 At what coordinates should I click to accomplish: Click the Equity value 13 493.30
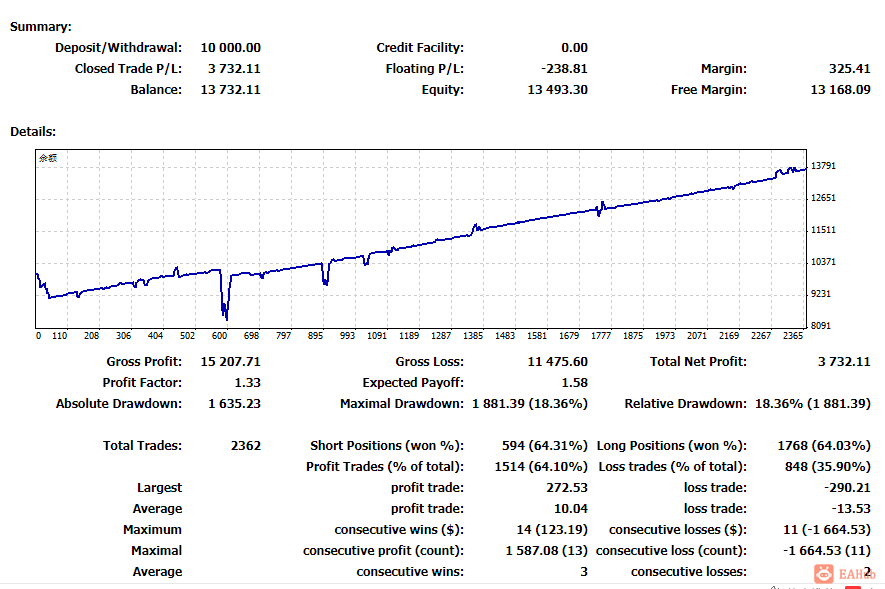tap(557, 90)
